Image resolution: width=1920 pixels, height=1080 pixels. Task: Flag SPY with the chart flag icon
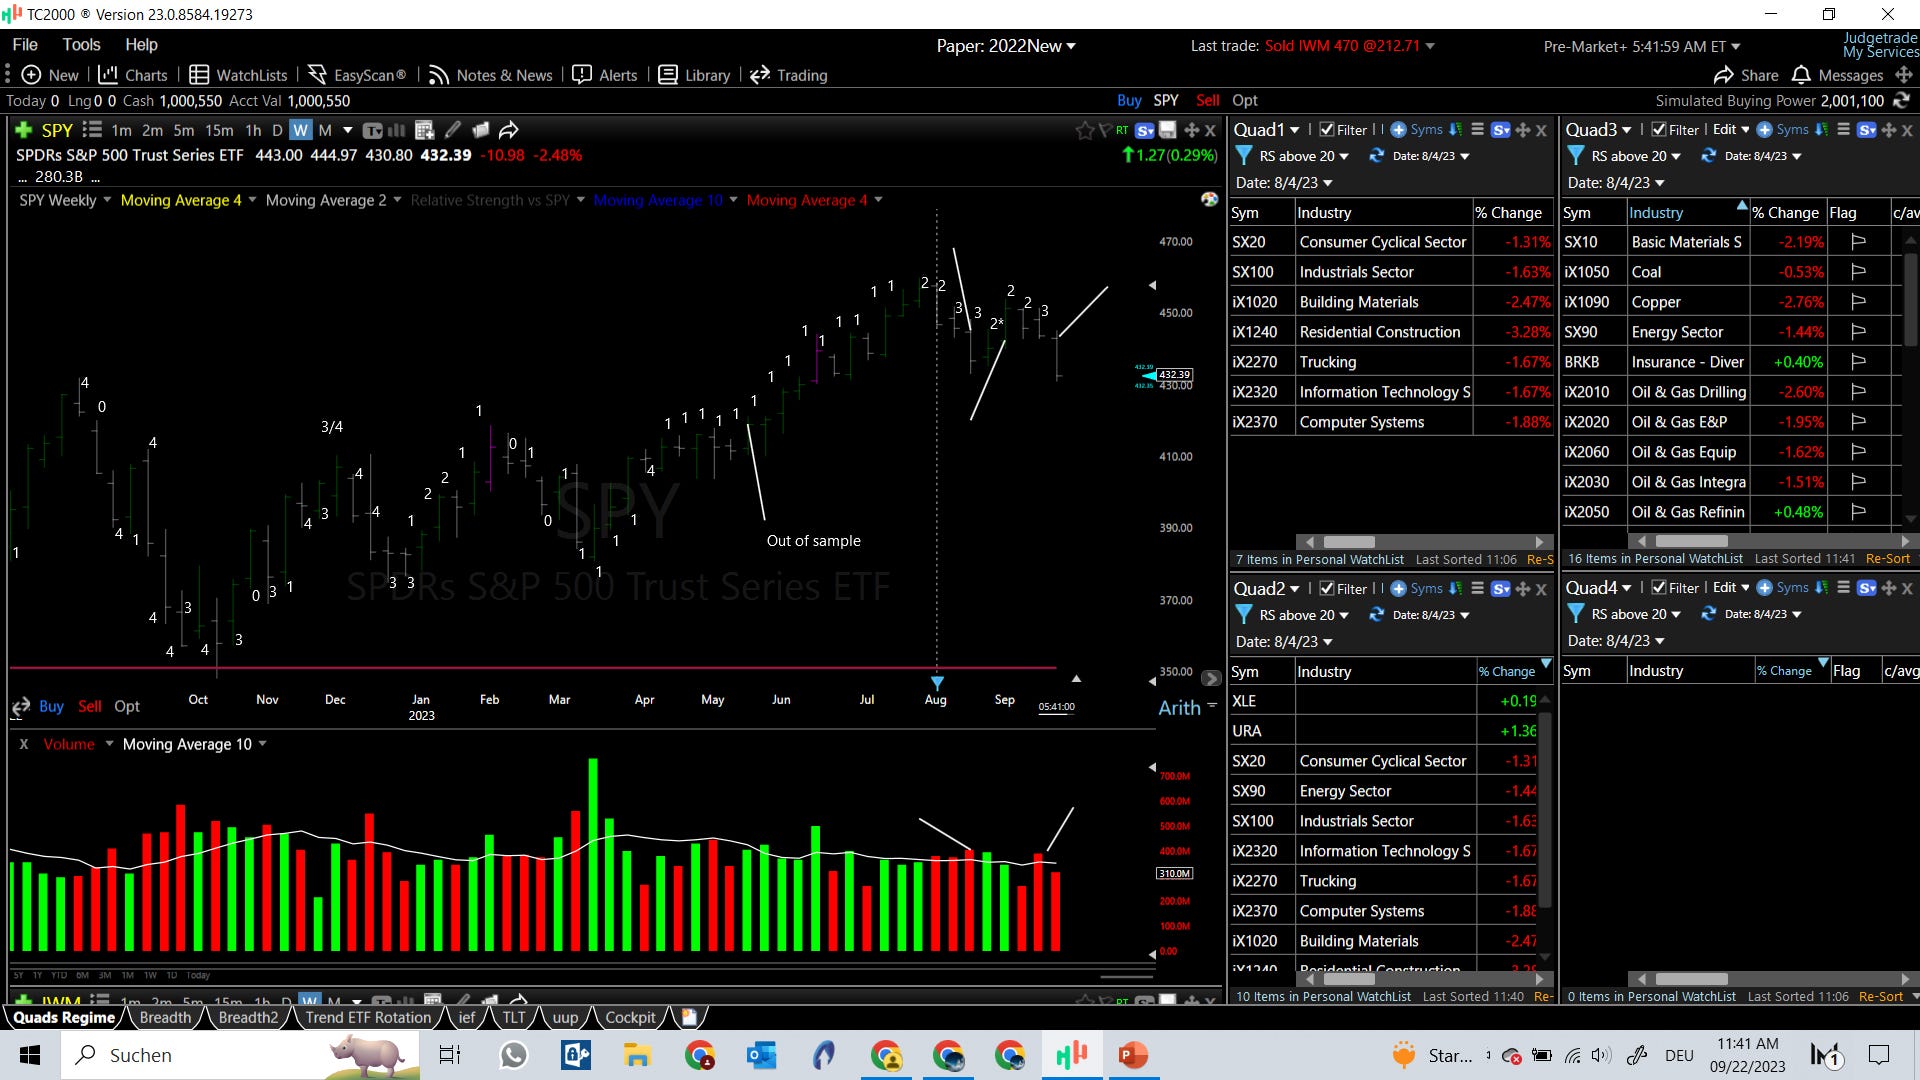pyautogui.click(x=1105, y=130)
